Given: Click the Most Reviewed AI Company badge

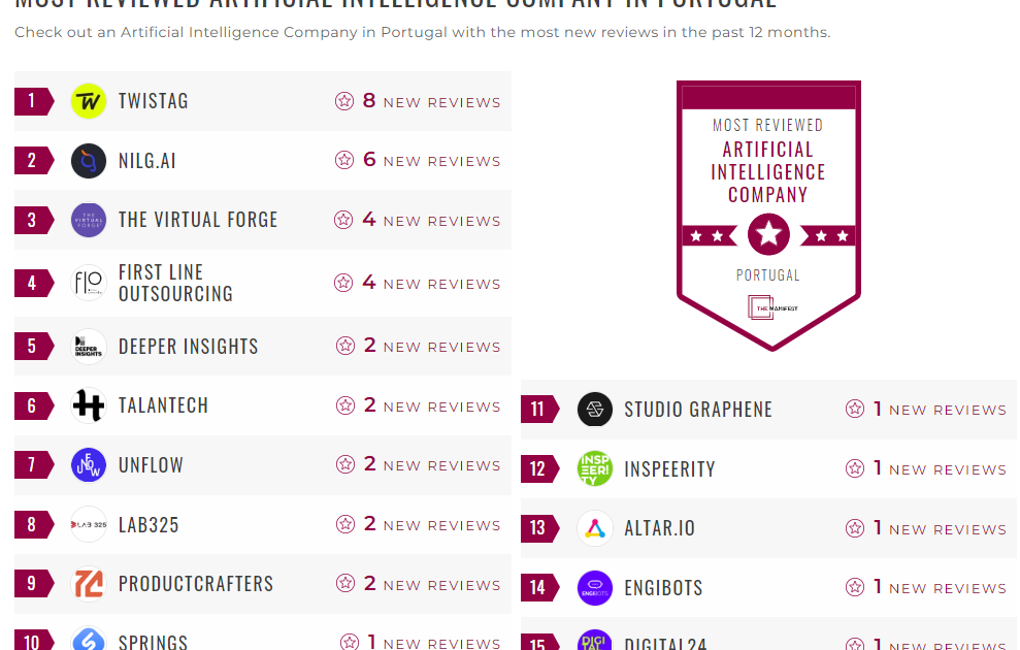Looking at the screenshot, I should pos(768,214).
